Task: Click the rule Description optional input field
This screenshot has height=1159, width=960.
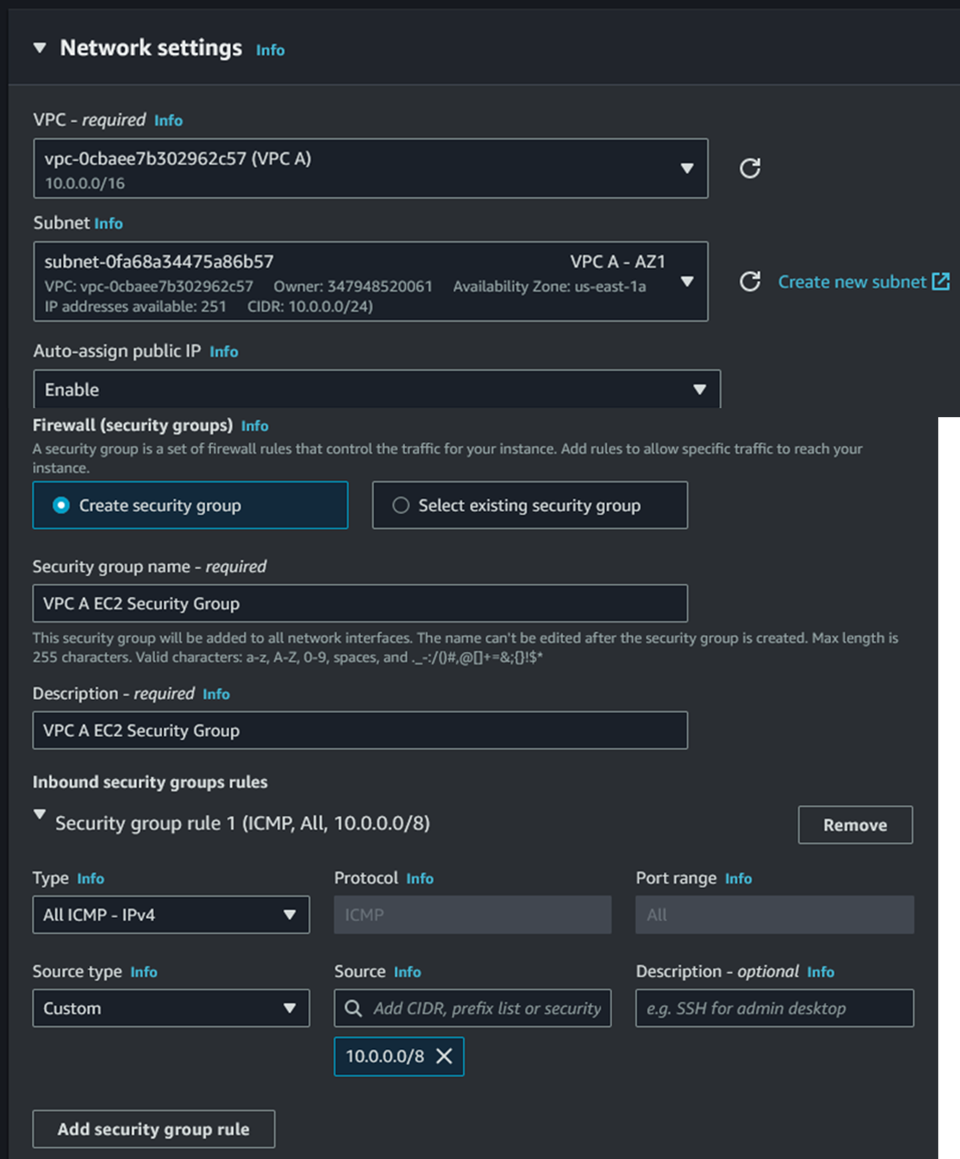Action: pyautogui.click(x=774, y=1008)
